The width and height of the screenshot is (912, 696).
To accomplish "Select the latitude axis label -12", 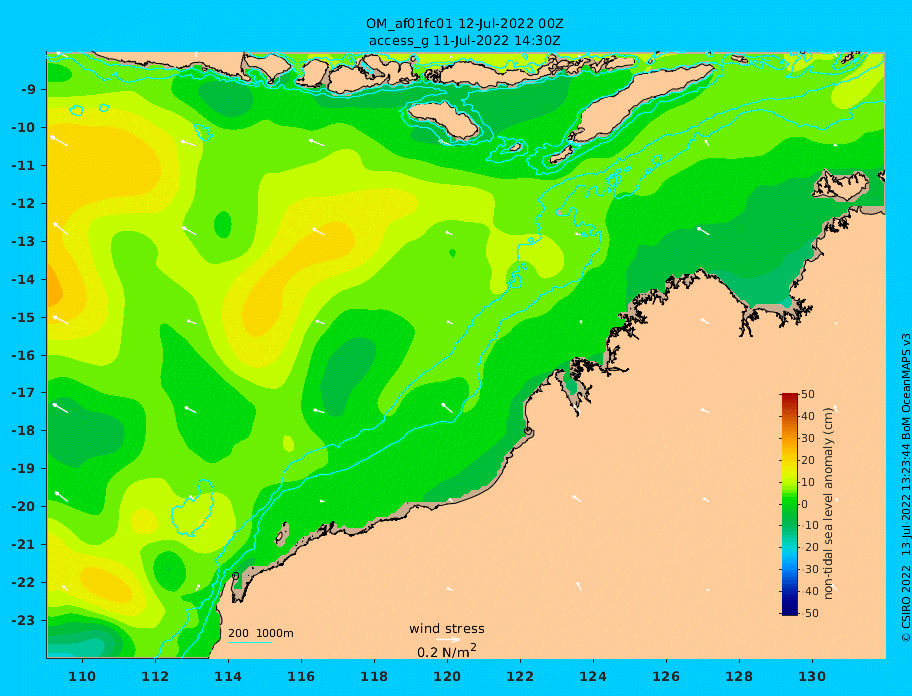I will [x=24, y=204].
